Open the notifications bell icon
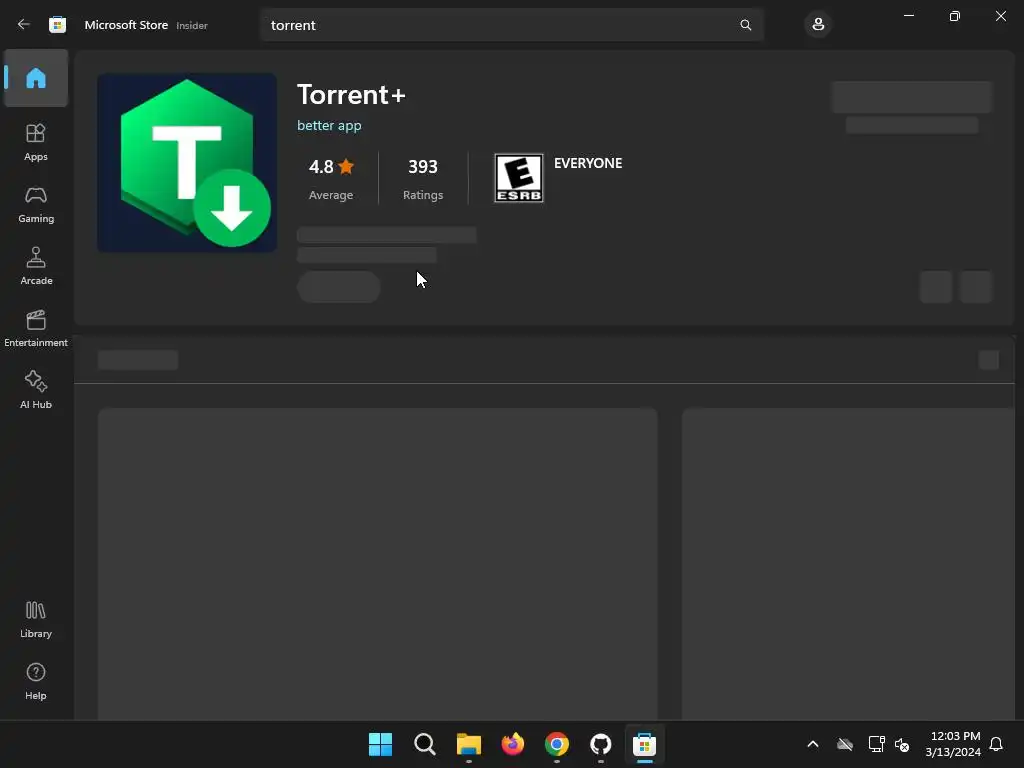The image size is (1024, 768). pyautogui.click(x=996, y=744)
